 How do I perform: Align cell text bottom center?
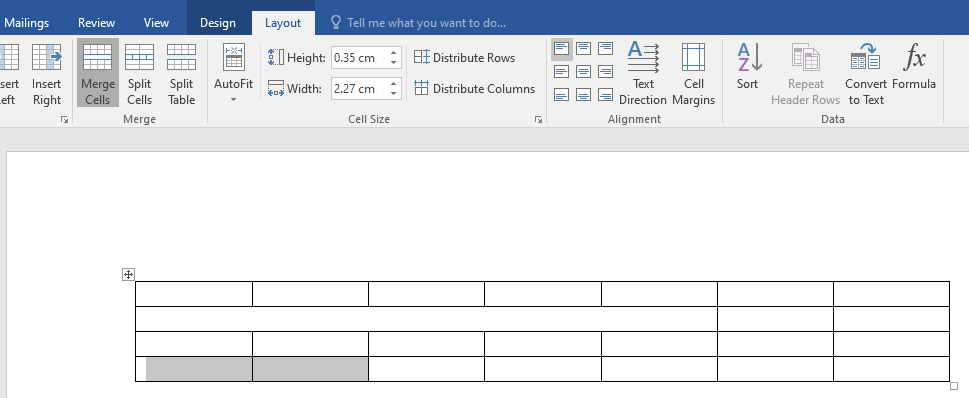pyautogui.click(x=583, y=95)
